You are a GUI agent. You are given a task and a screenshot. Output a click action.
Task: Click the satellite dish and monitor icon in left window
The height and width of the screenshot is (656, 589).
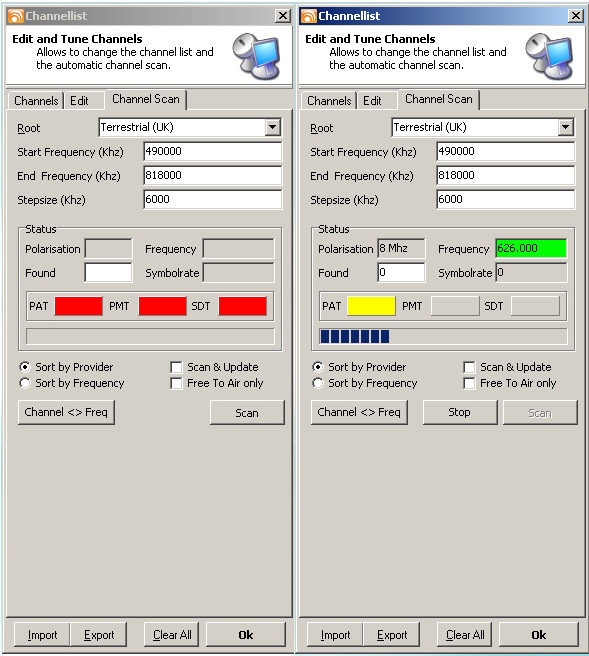pyautogui.click(x=256, y=56)
